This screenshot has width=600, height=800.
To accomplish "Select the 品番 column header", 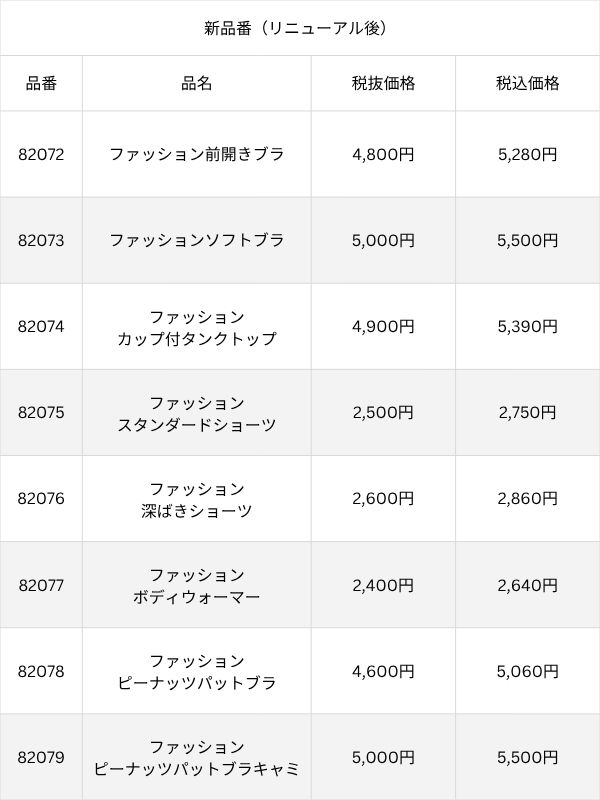I will tap(41, 83).
